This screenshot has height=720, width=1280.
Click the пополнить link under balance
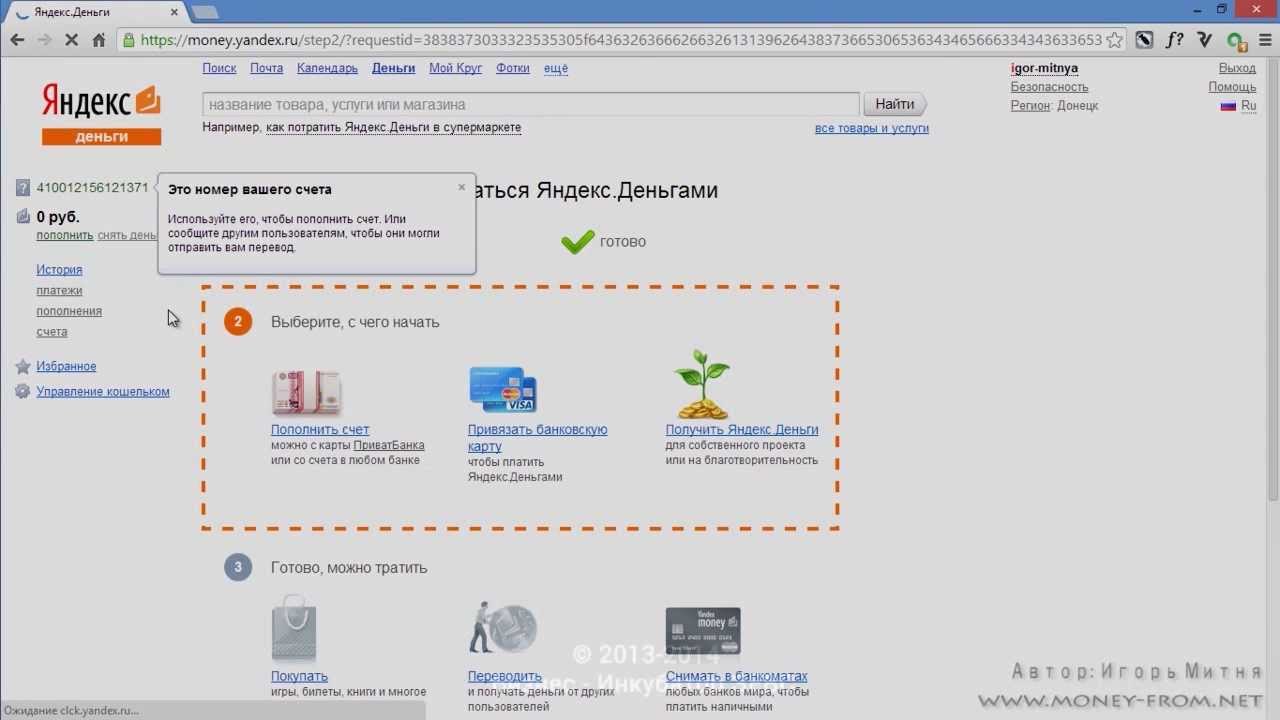tap(65, 235)
